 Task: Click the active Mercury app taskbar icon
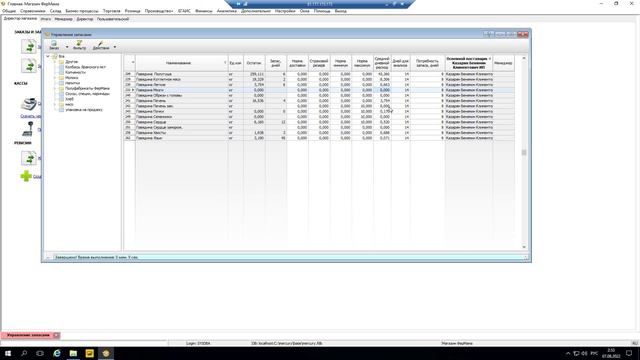(x=106, y=353)
